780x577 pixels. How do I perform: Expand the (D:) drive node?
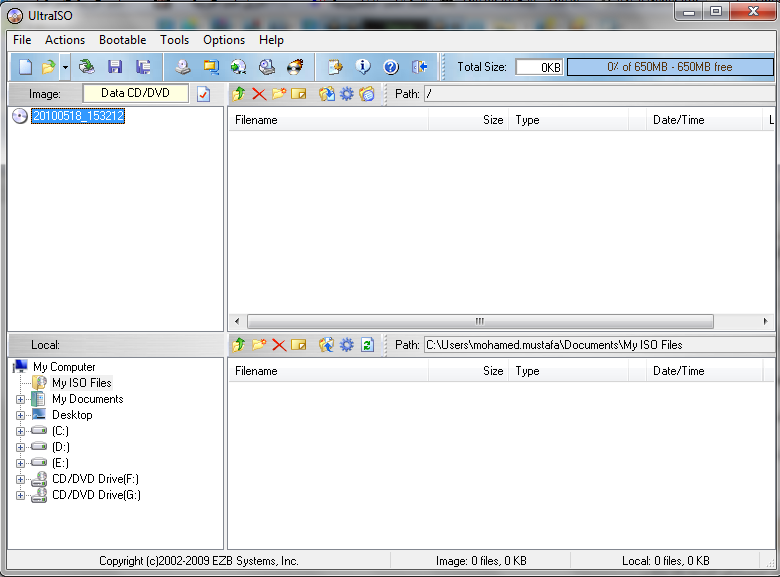click(20, 447)
